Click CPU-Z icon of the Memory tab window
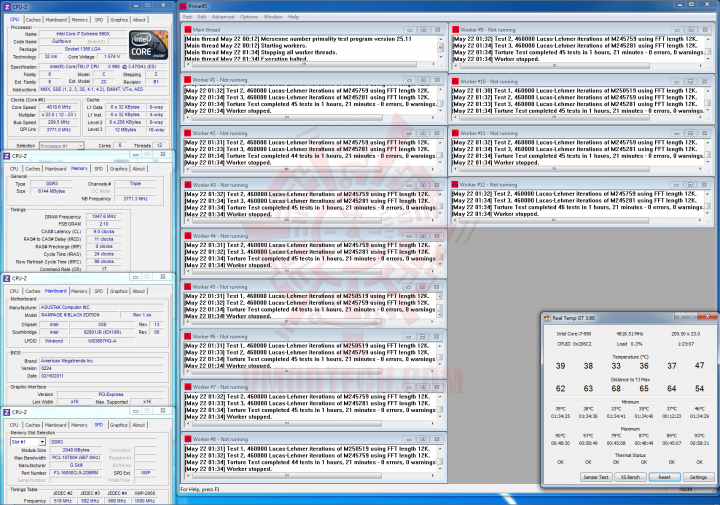Viewport: 720px width, 505px height. [7, 156]
